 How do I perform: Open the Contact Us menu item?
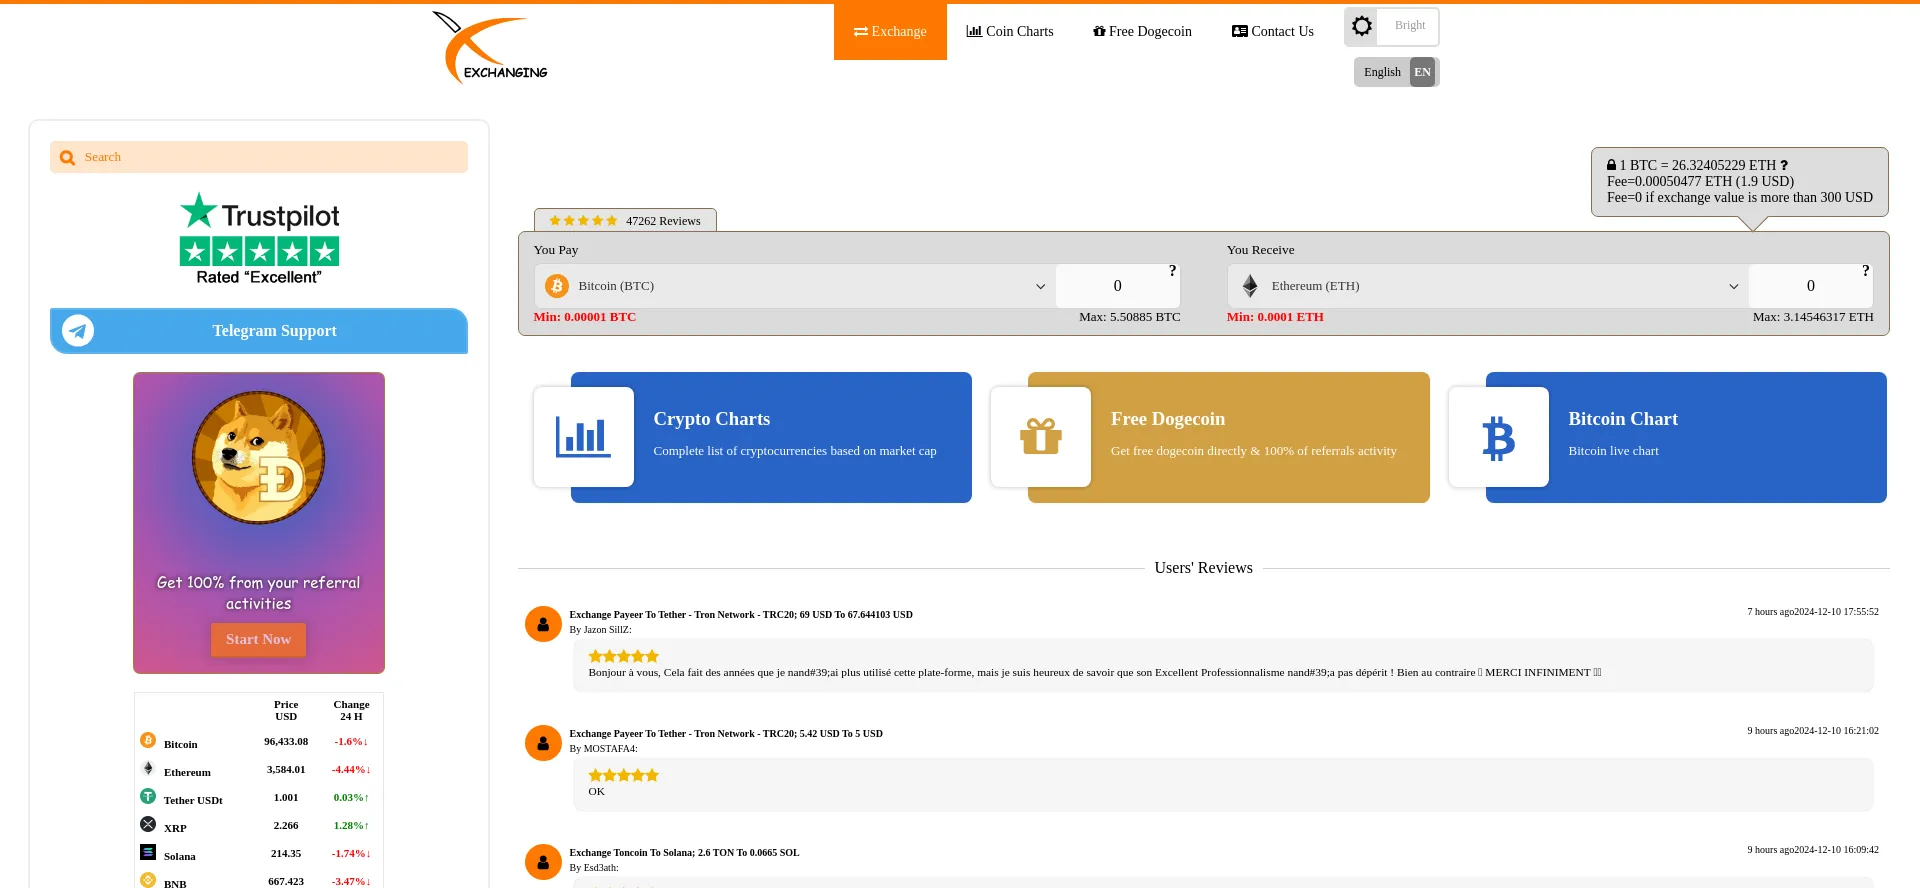1272,31
